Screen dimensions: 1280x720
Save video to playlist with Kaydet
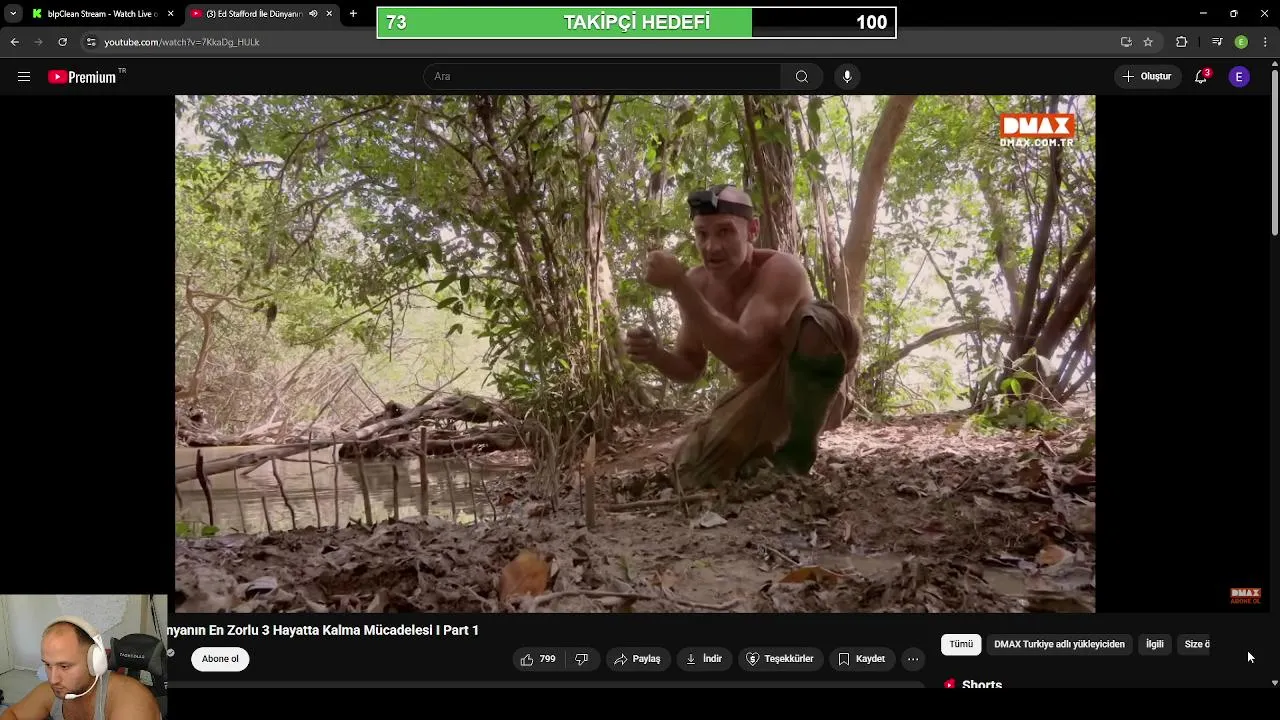pyautogui.click(x=861, y=659)
